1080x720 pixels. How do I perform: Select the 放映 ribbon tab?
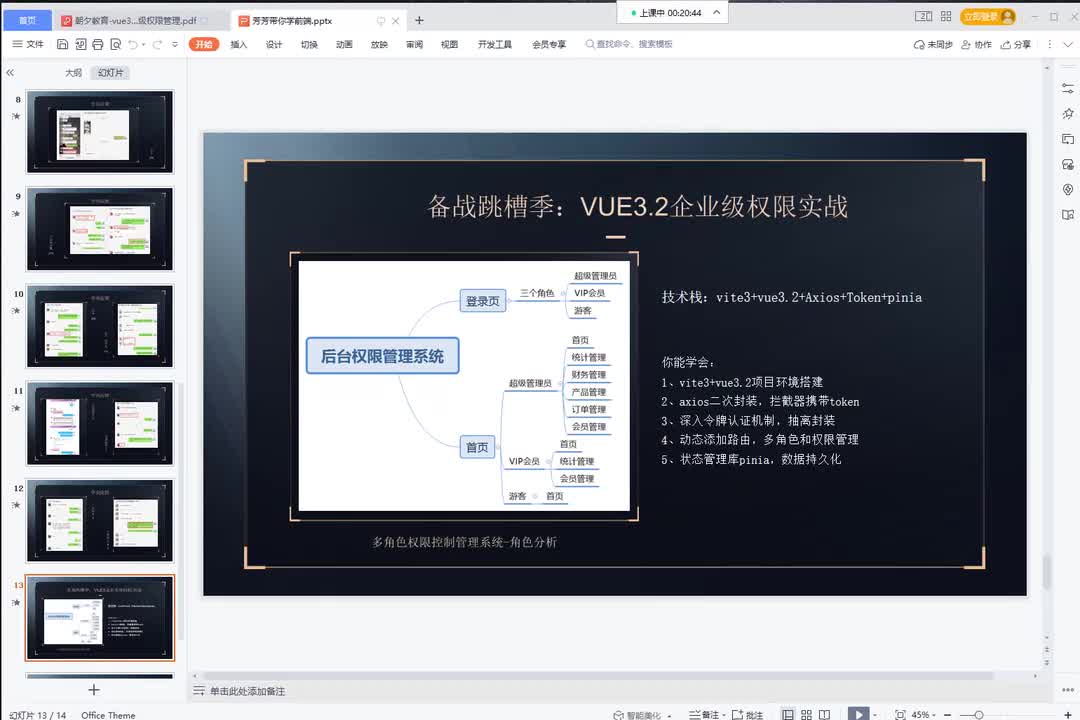click(x=379, y=44)
